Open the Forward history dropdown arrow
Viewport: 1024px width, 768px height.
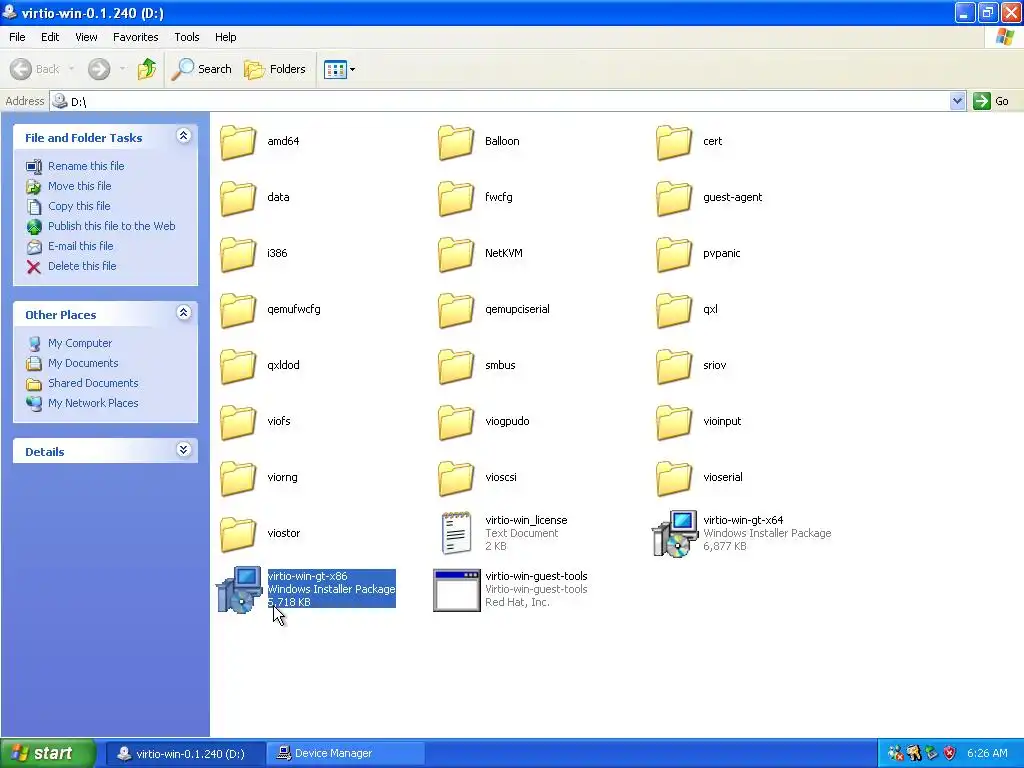(122, 69)
